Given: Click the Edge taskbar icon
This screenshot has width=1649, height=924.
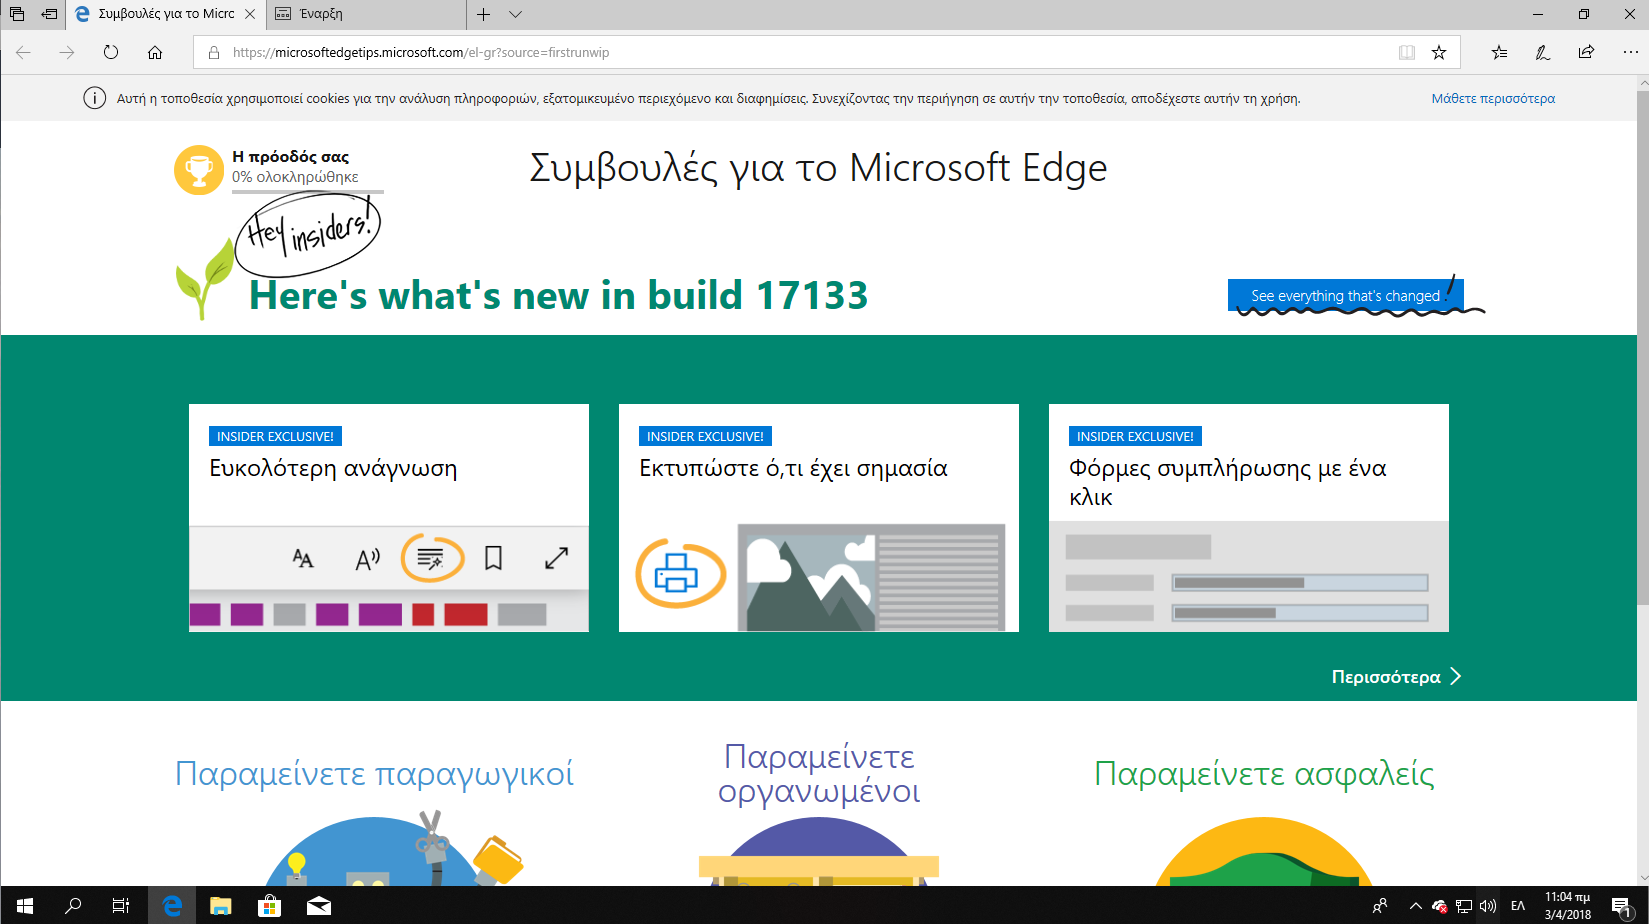Looking at the screenshot, I should pos(172,906).
